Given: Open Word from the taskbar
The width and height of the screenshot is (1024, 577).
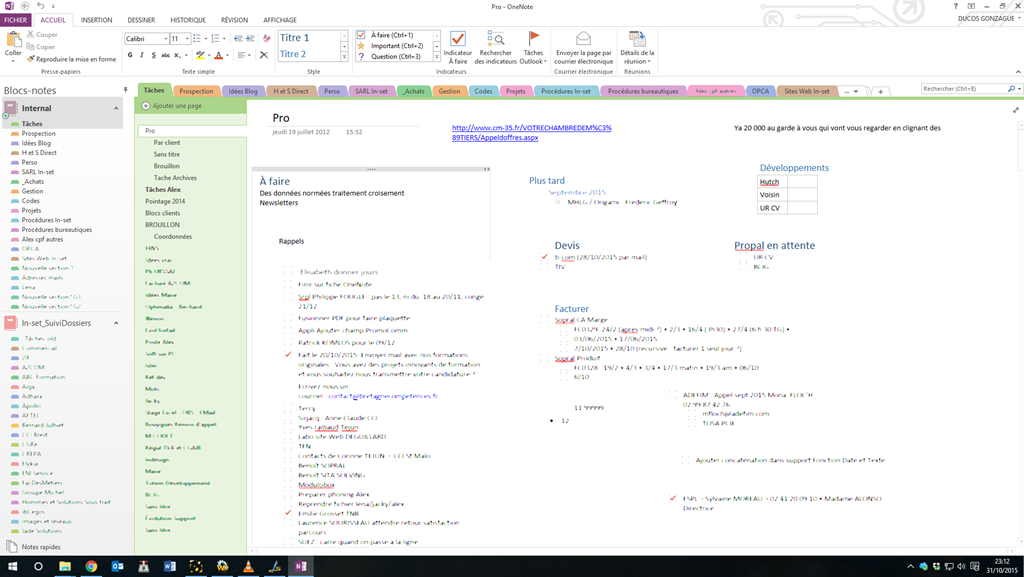Looking at the screenshot, I should tap(170, 567).
